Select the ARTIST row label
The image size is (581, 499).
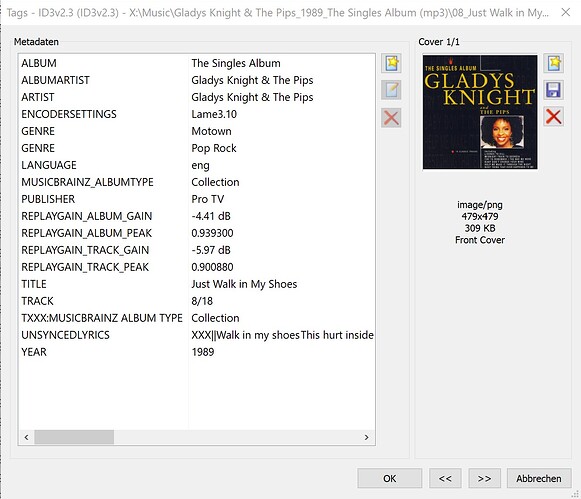click(x=38, y=97)
